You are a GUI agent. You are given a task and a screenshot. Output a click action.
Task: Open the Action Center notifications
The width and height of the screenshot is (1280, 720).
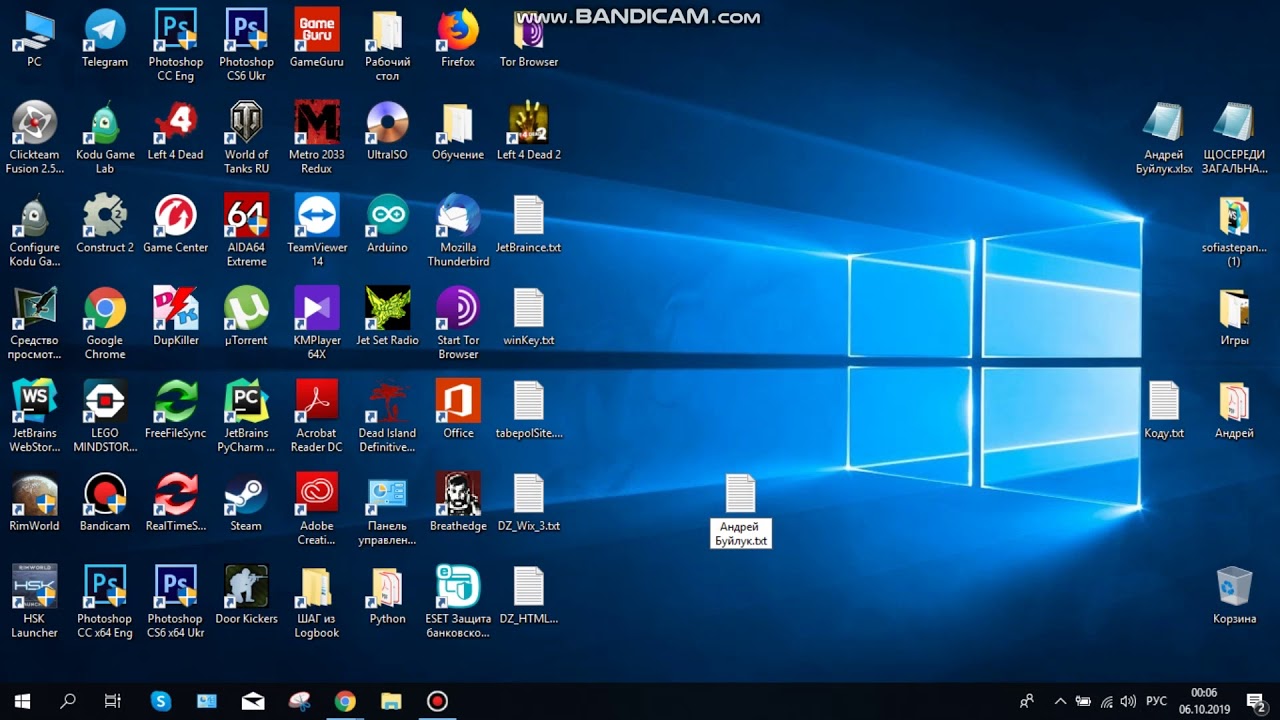click(1255, 701)
